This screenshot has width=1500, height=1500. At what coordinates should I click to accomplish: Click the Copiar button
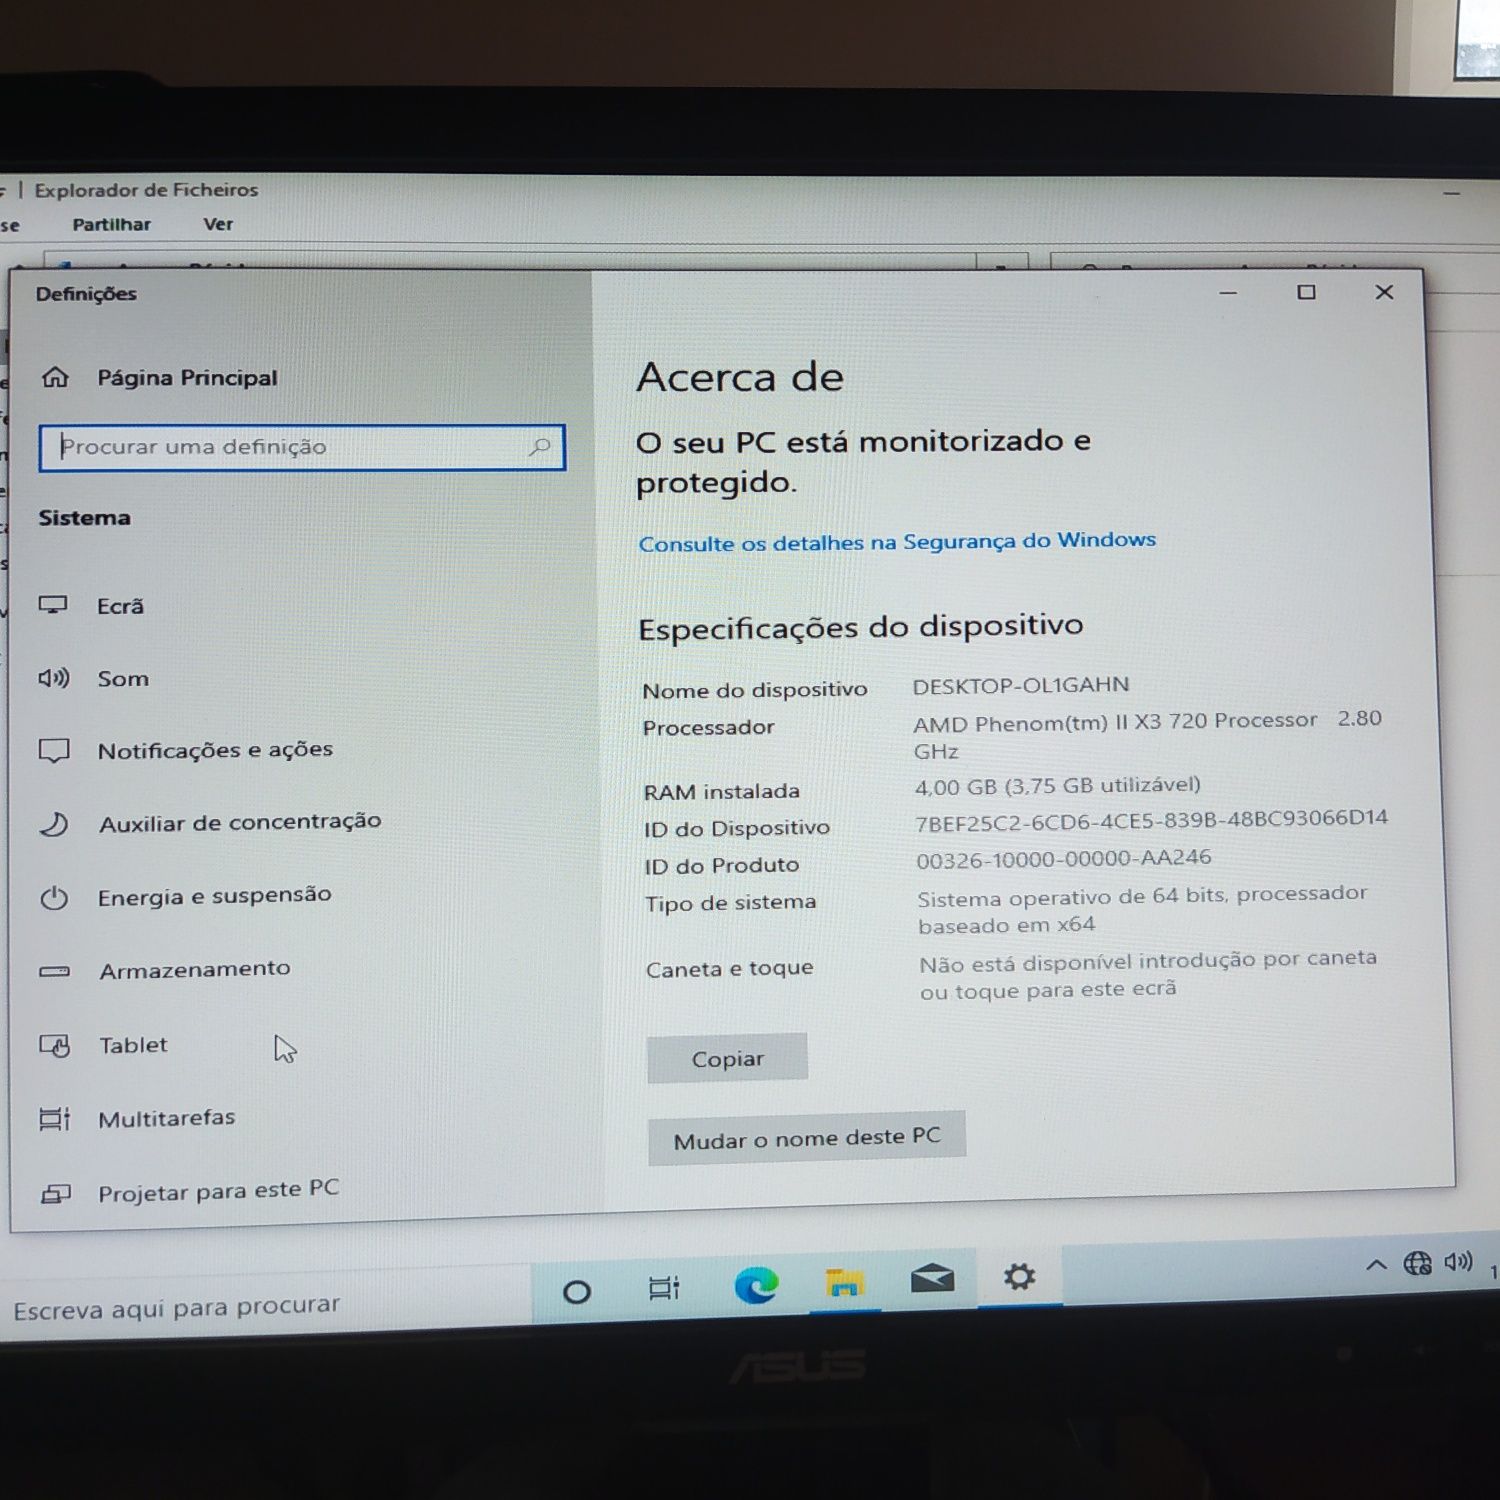tap(727, 1058)
